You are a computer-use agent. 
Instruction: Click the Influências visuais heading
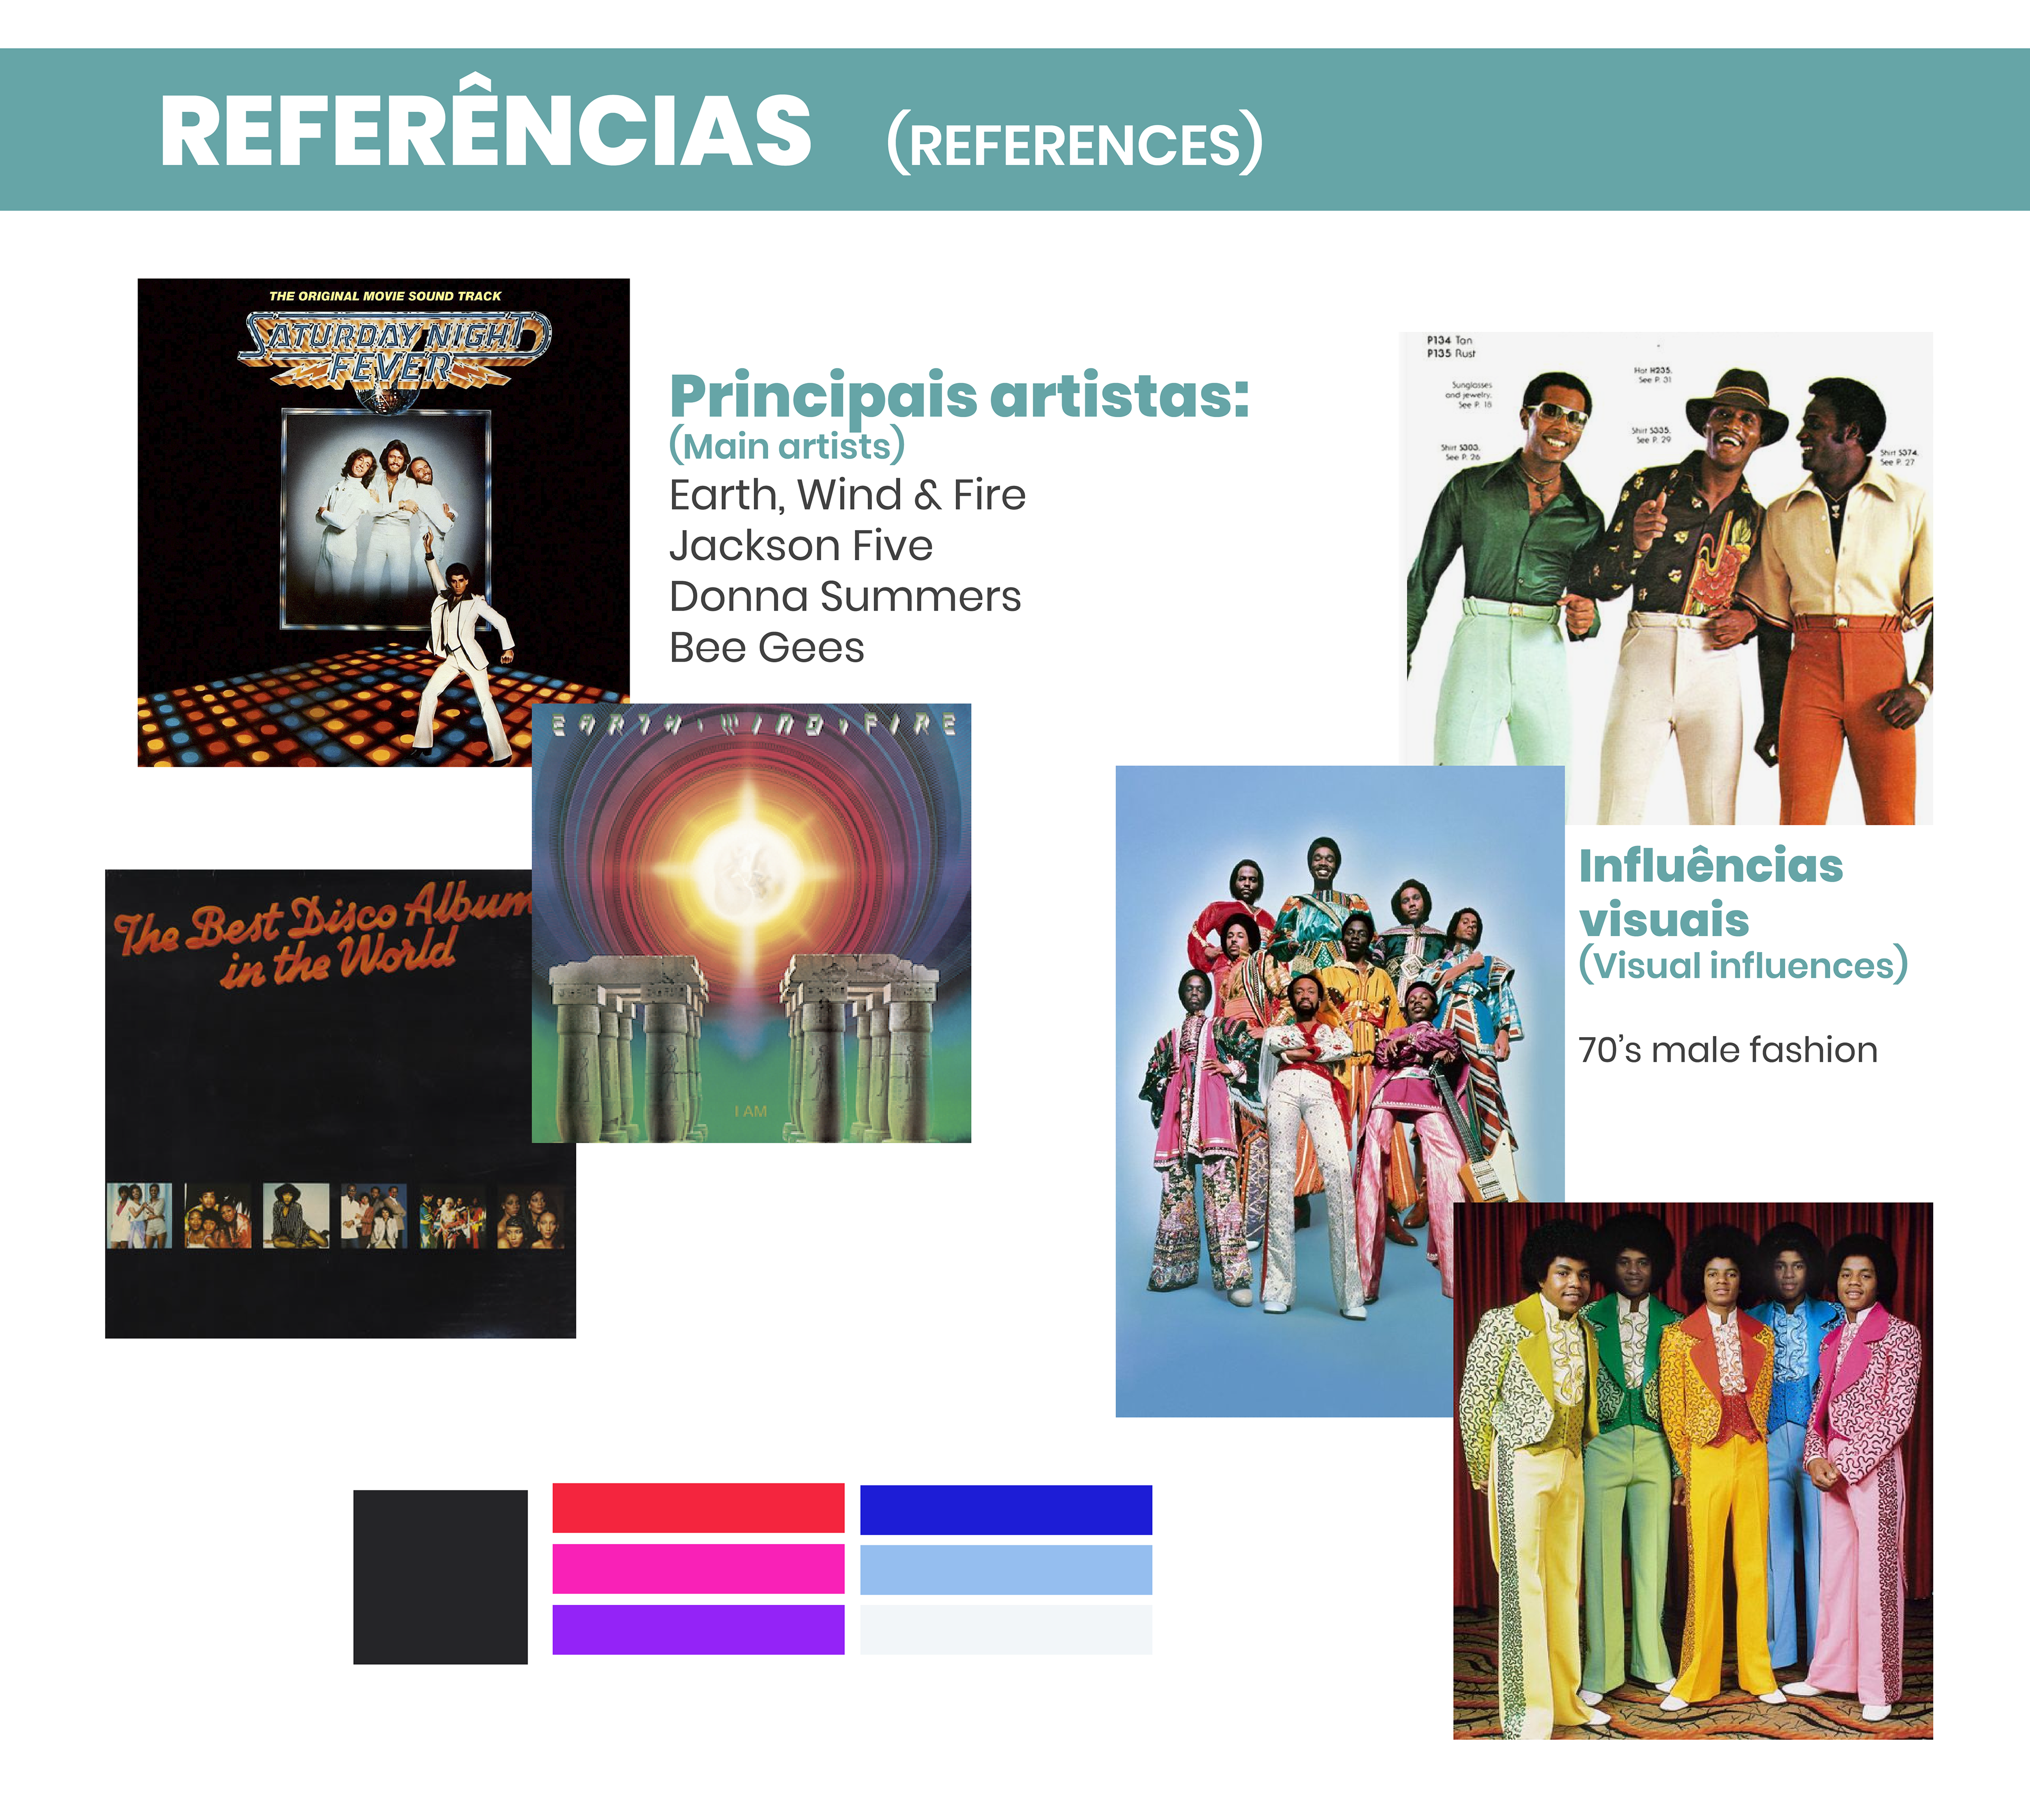click(1711, 893)
